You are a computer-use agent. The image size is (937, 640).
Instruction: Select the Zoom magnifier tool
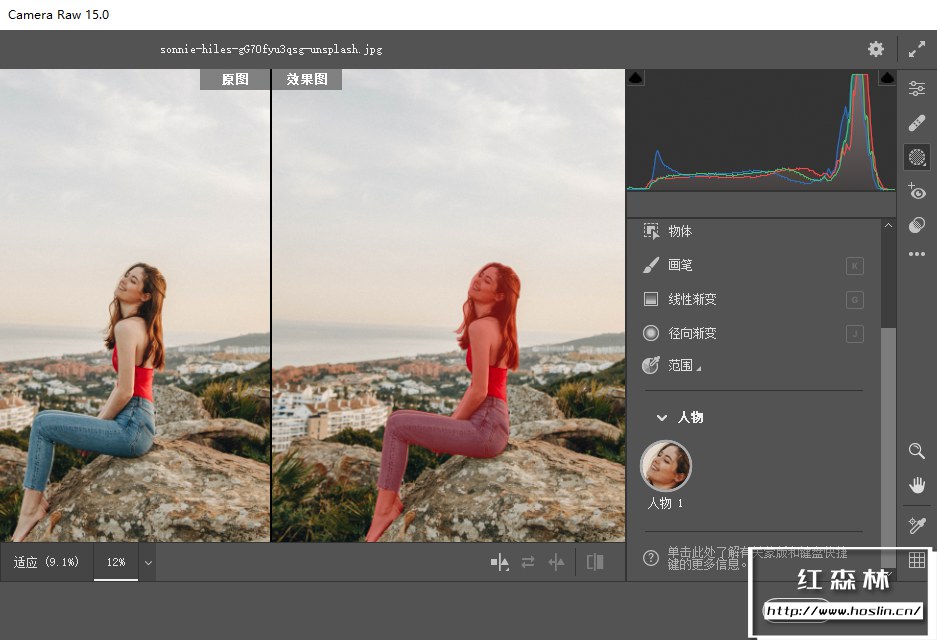click(x=916, y=451)
